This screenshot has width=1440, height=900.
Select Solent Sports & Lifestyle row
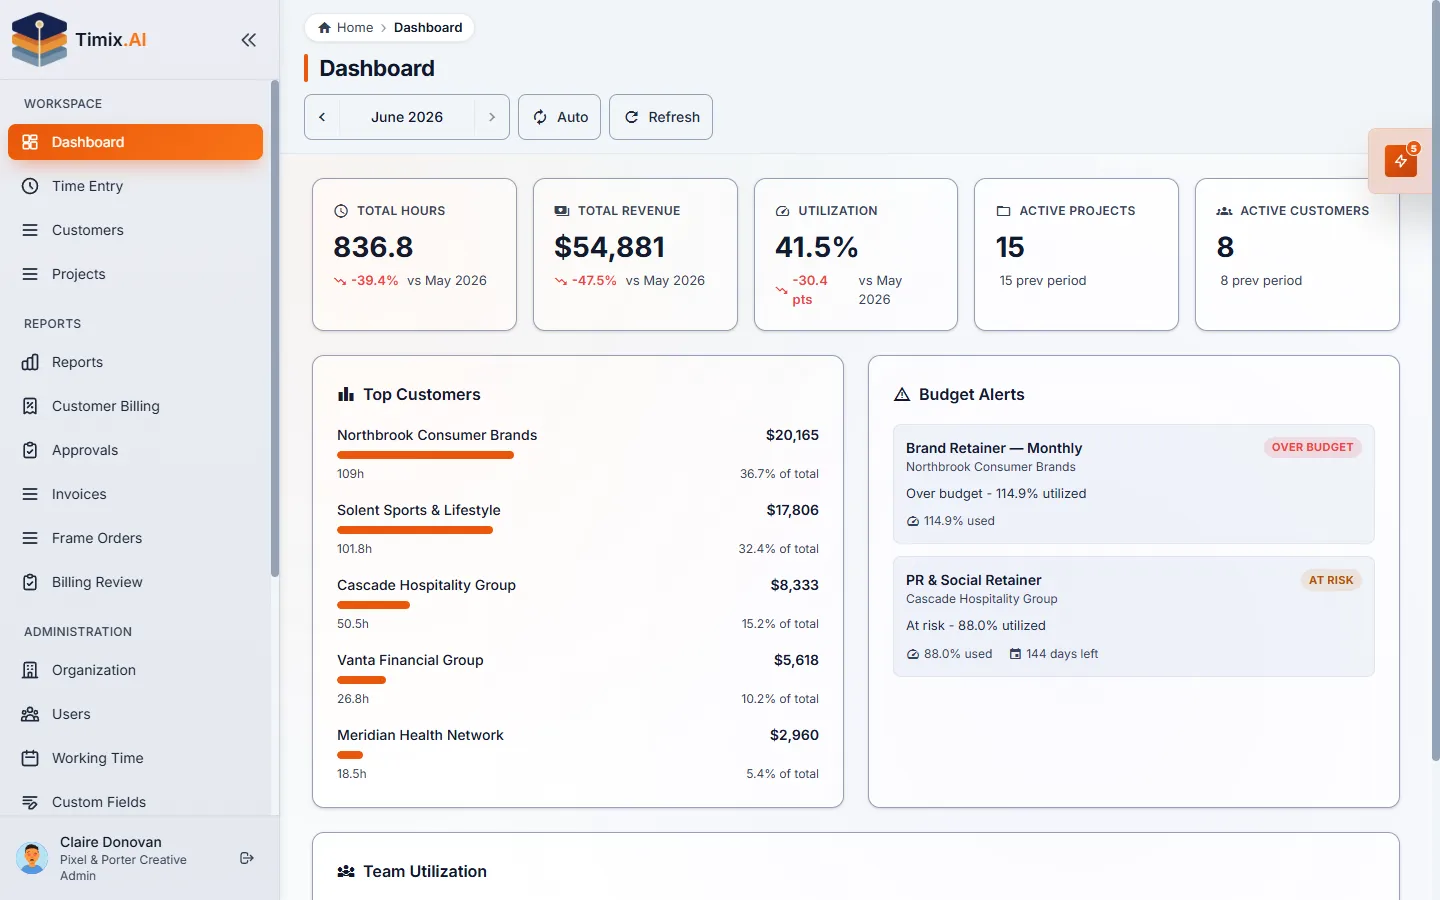(x=578, y=529)
